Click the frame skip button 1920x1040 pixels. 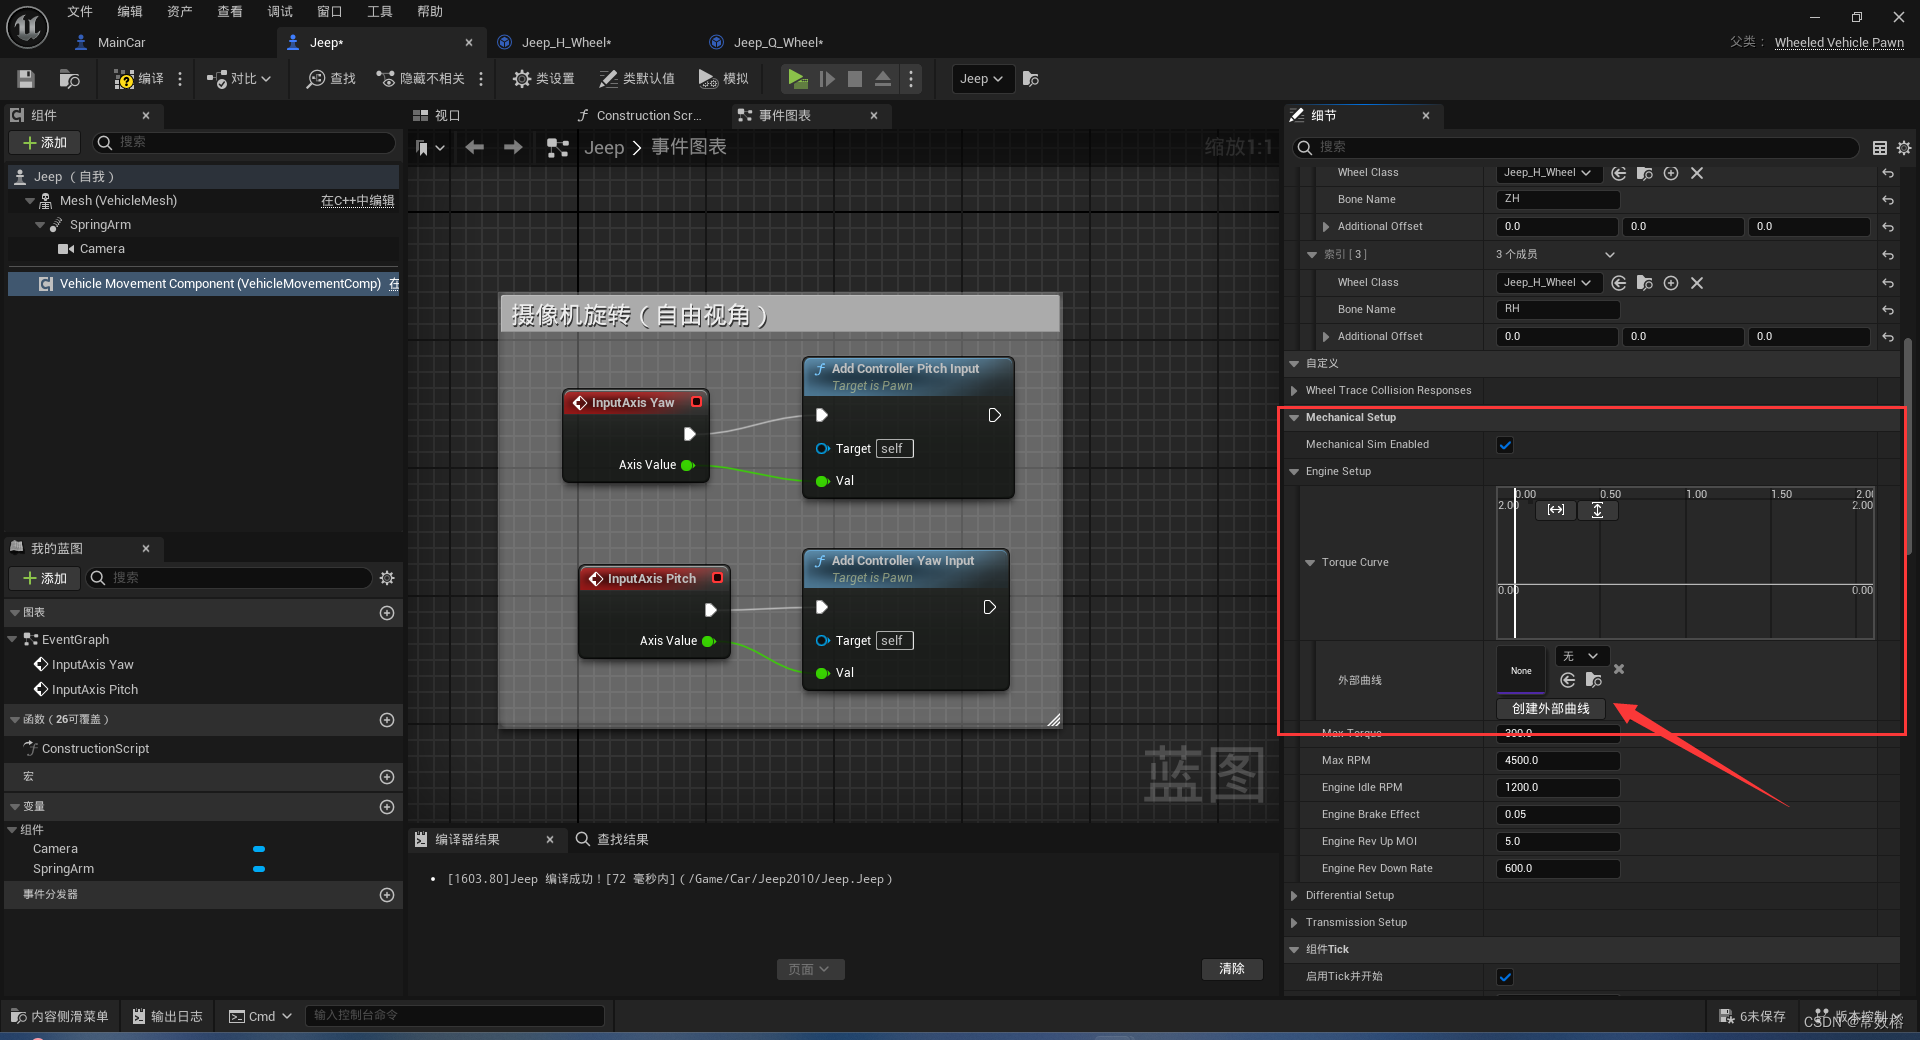(827, 79)
